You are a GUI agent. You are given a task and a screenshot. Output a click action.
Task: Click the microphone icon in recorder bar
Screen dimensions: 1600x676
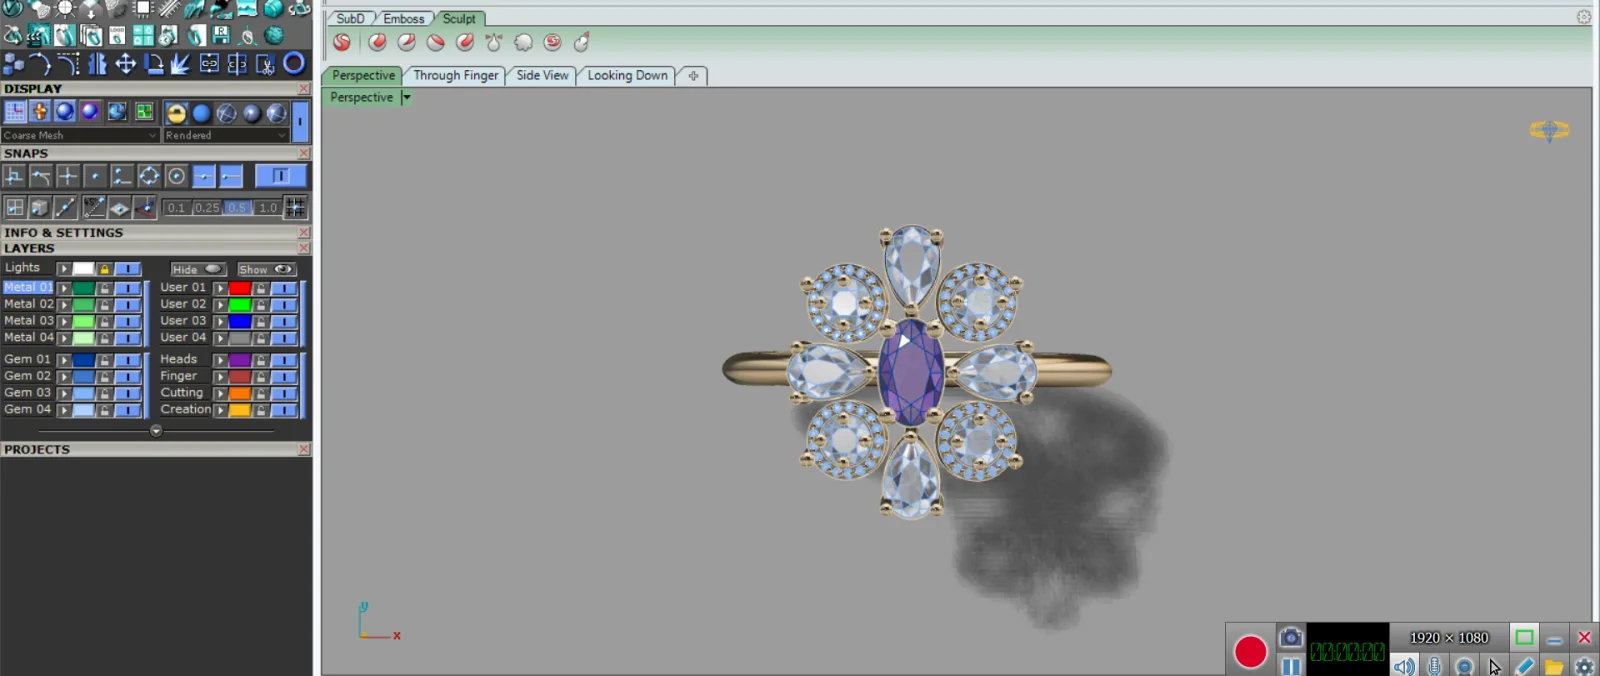(1434, 665)
